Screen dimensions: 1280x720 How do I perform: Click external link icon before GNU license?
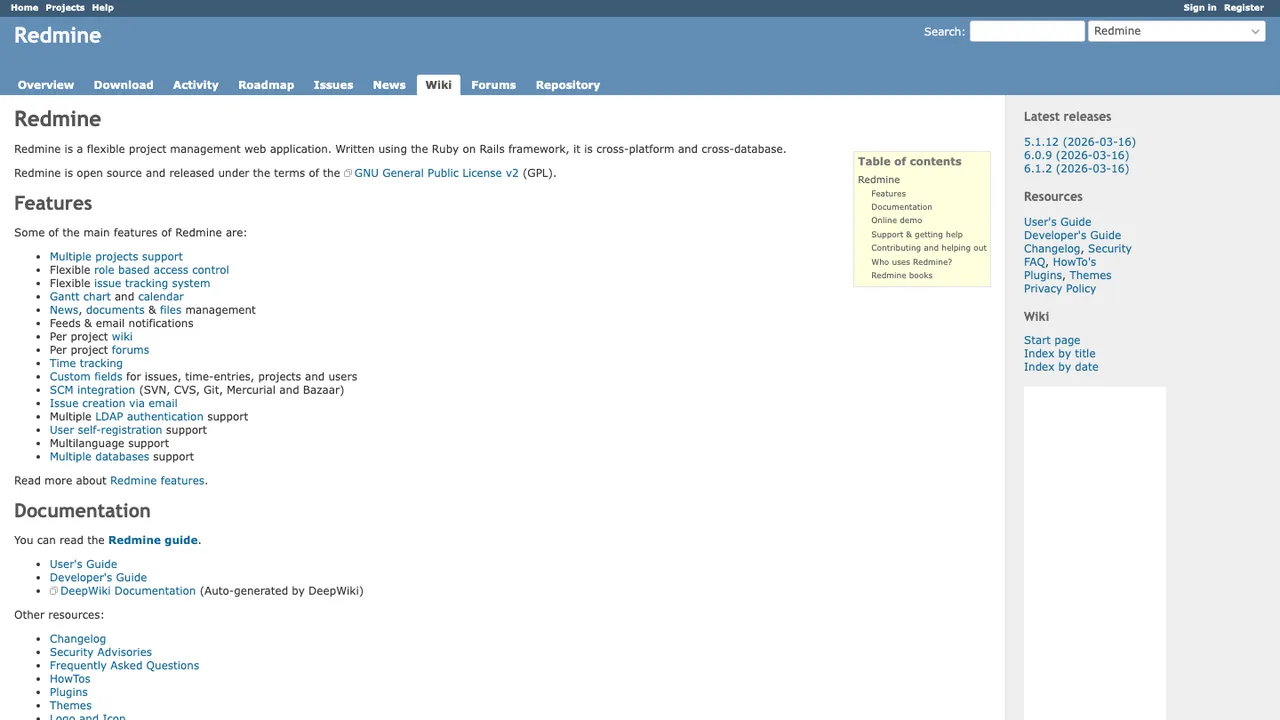click(348, 173)
